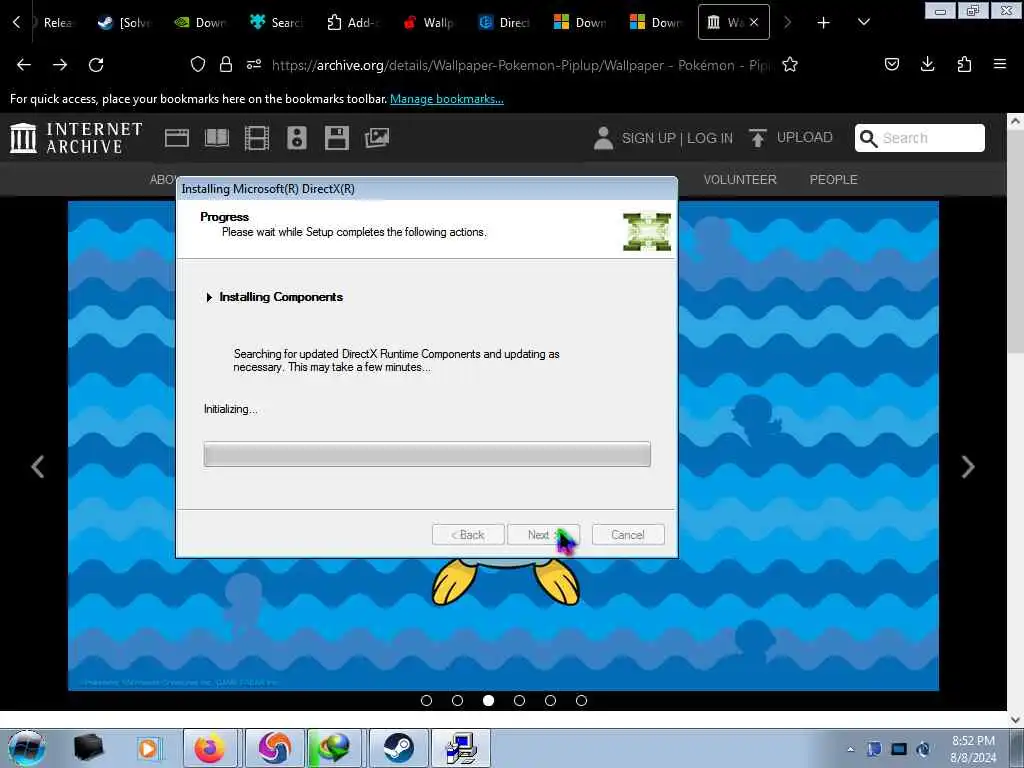The image size is (1024, 768).
Task: Show next wallpaper image arrow
Action: (x=968, y=466)
